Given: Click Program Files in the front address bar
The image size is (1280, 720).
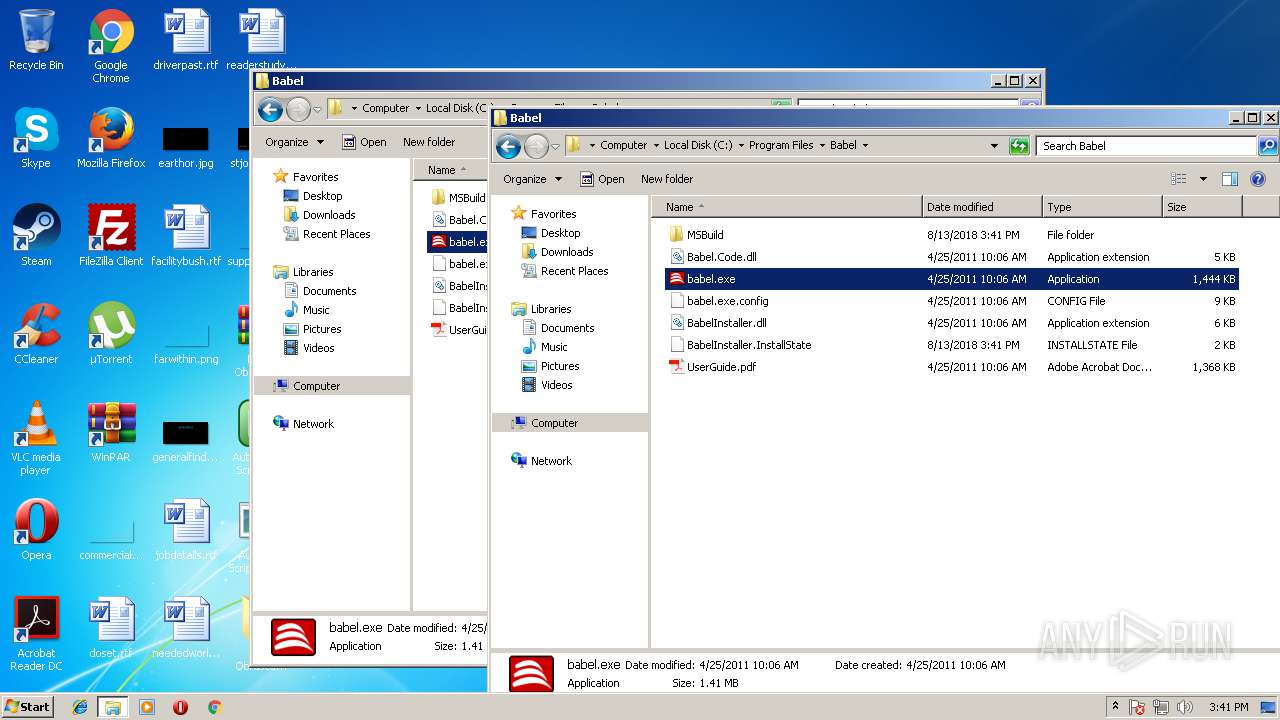Looking at the screenshot, I should (781, 145).
